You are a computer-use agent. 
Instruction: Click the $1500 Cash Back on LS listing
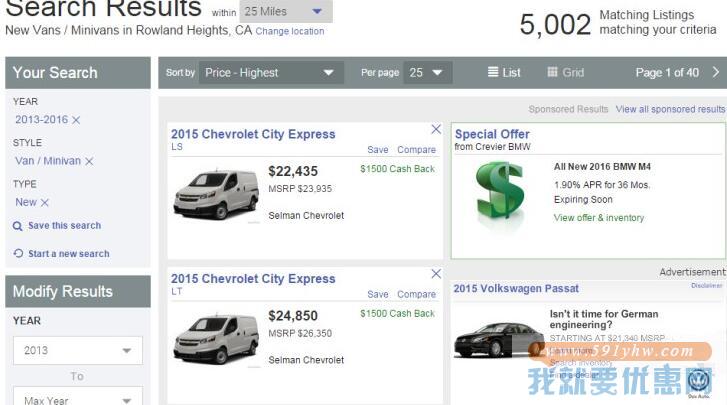coord(397,169)
